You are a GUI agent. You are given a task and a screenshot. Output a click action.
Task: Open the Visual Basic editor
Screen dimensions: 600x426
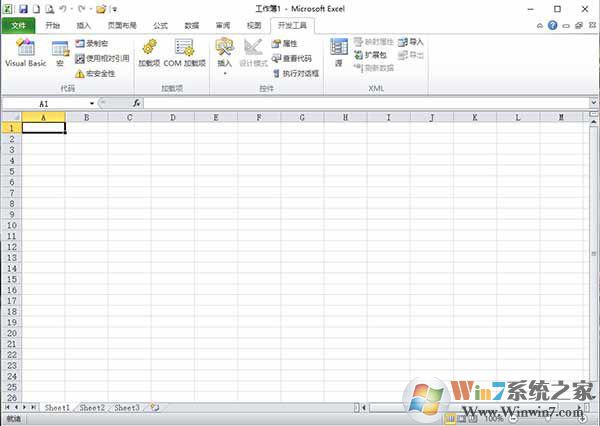pos(26,53)
